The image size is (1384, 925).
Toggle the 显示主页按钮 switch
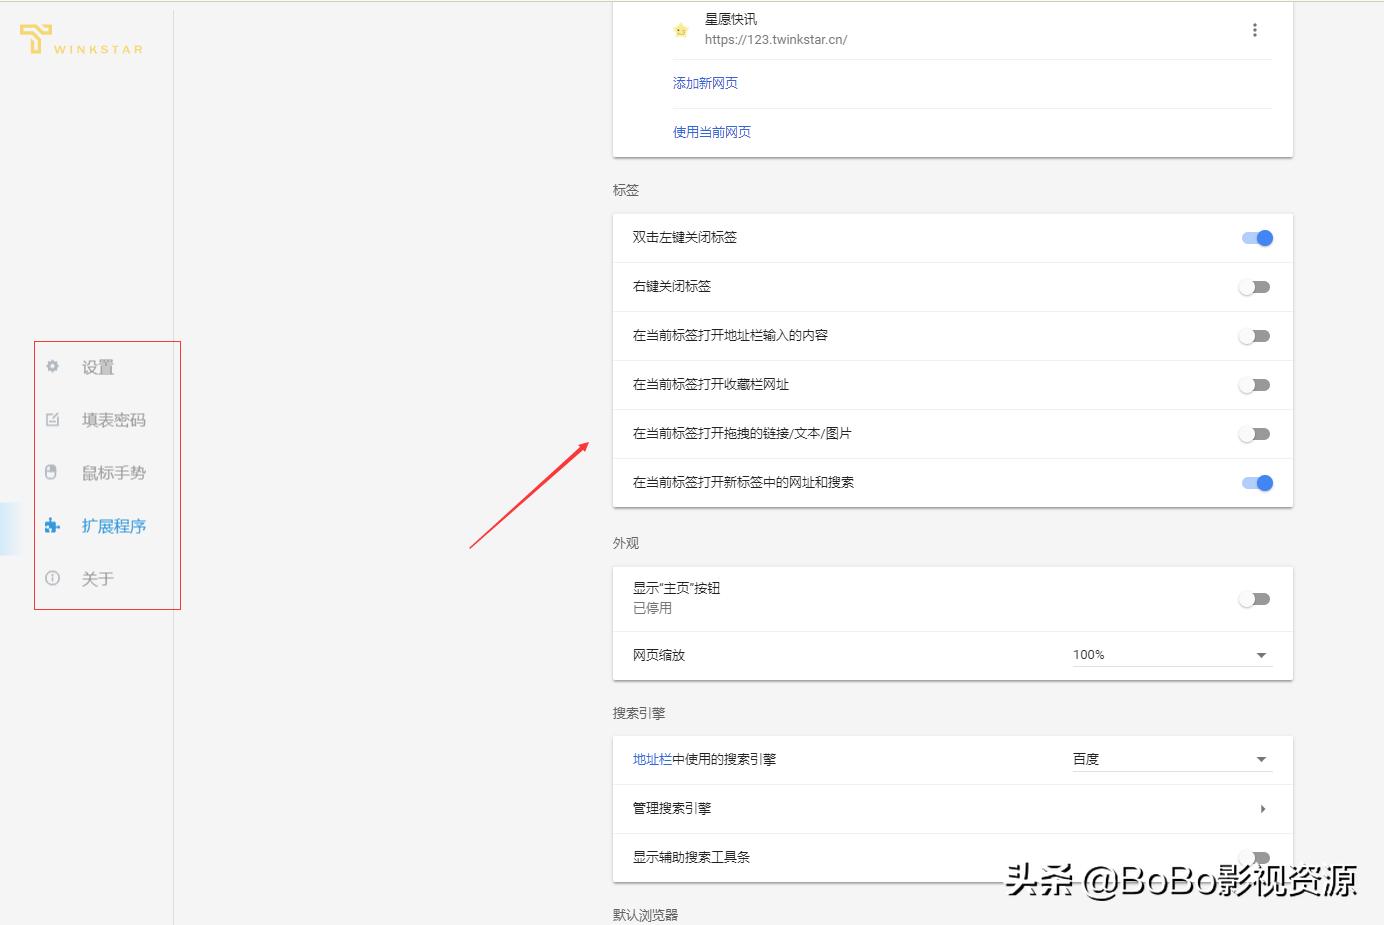1255,598
